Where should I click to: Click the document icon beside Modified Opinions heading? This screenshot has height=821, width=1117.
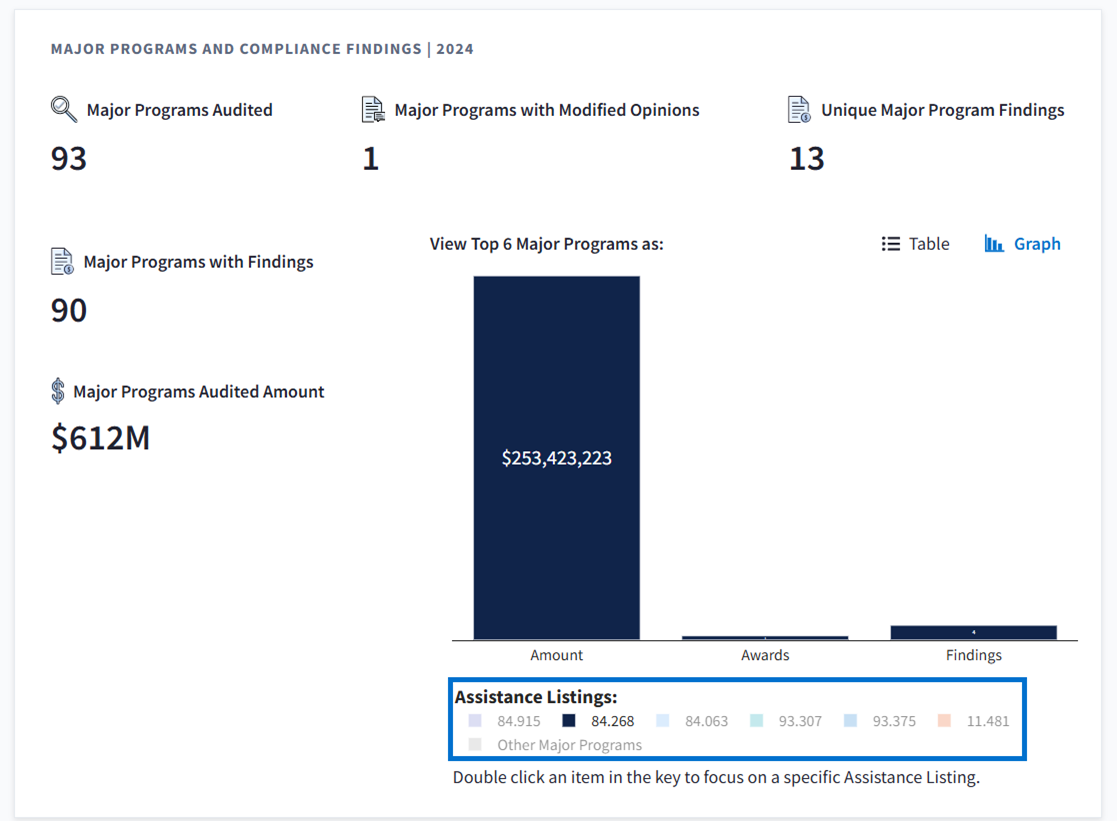[373, 109]
